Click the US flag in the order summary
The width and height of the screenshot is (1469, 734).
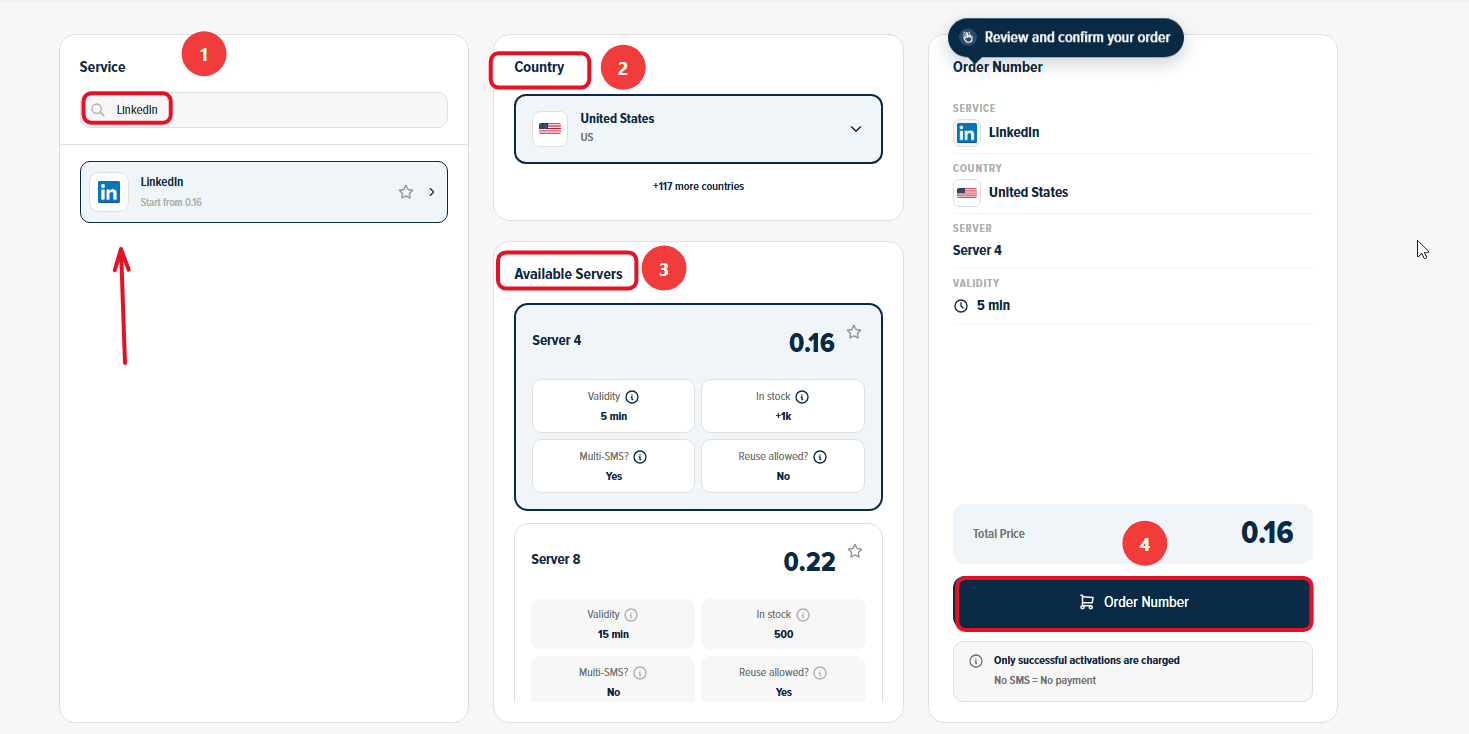tap(967, 192)
